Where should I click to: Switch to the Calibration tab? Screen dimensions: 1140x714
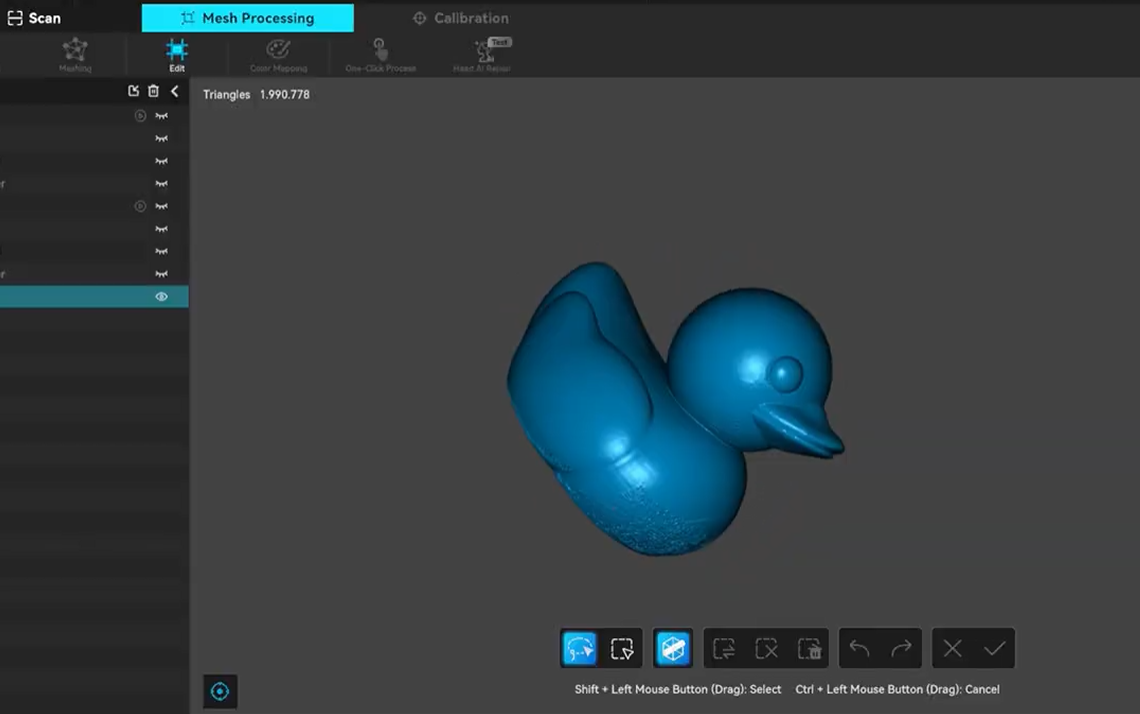click(x=460, y=18)
